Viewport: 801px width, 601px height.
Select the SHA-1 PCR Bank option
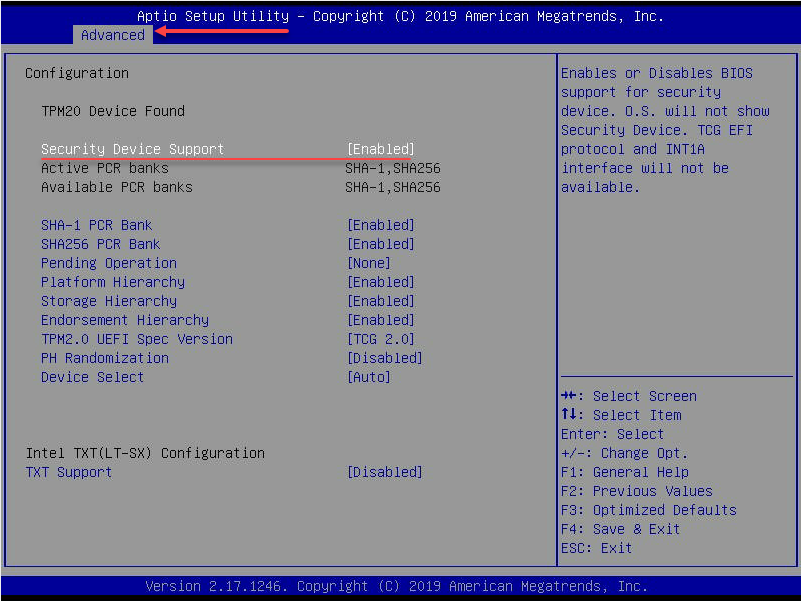click(x=96, y=225)
